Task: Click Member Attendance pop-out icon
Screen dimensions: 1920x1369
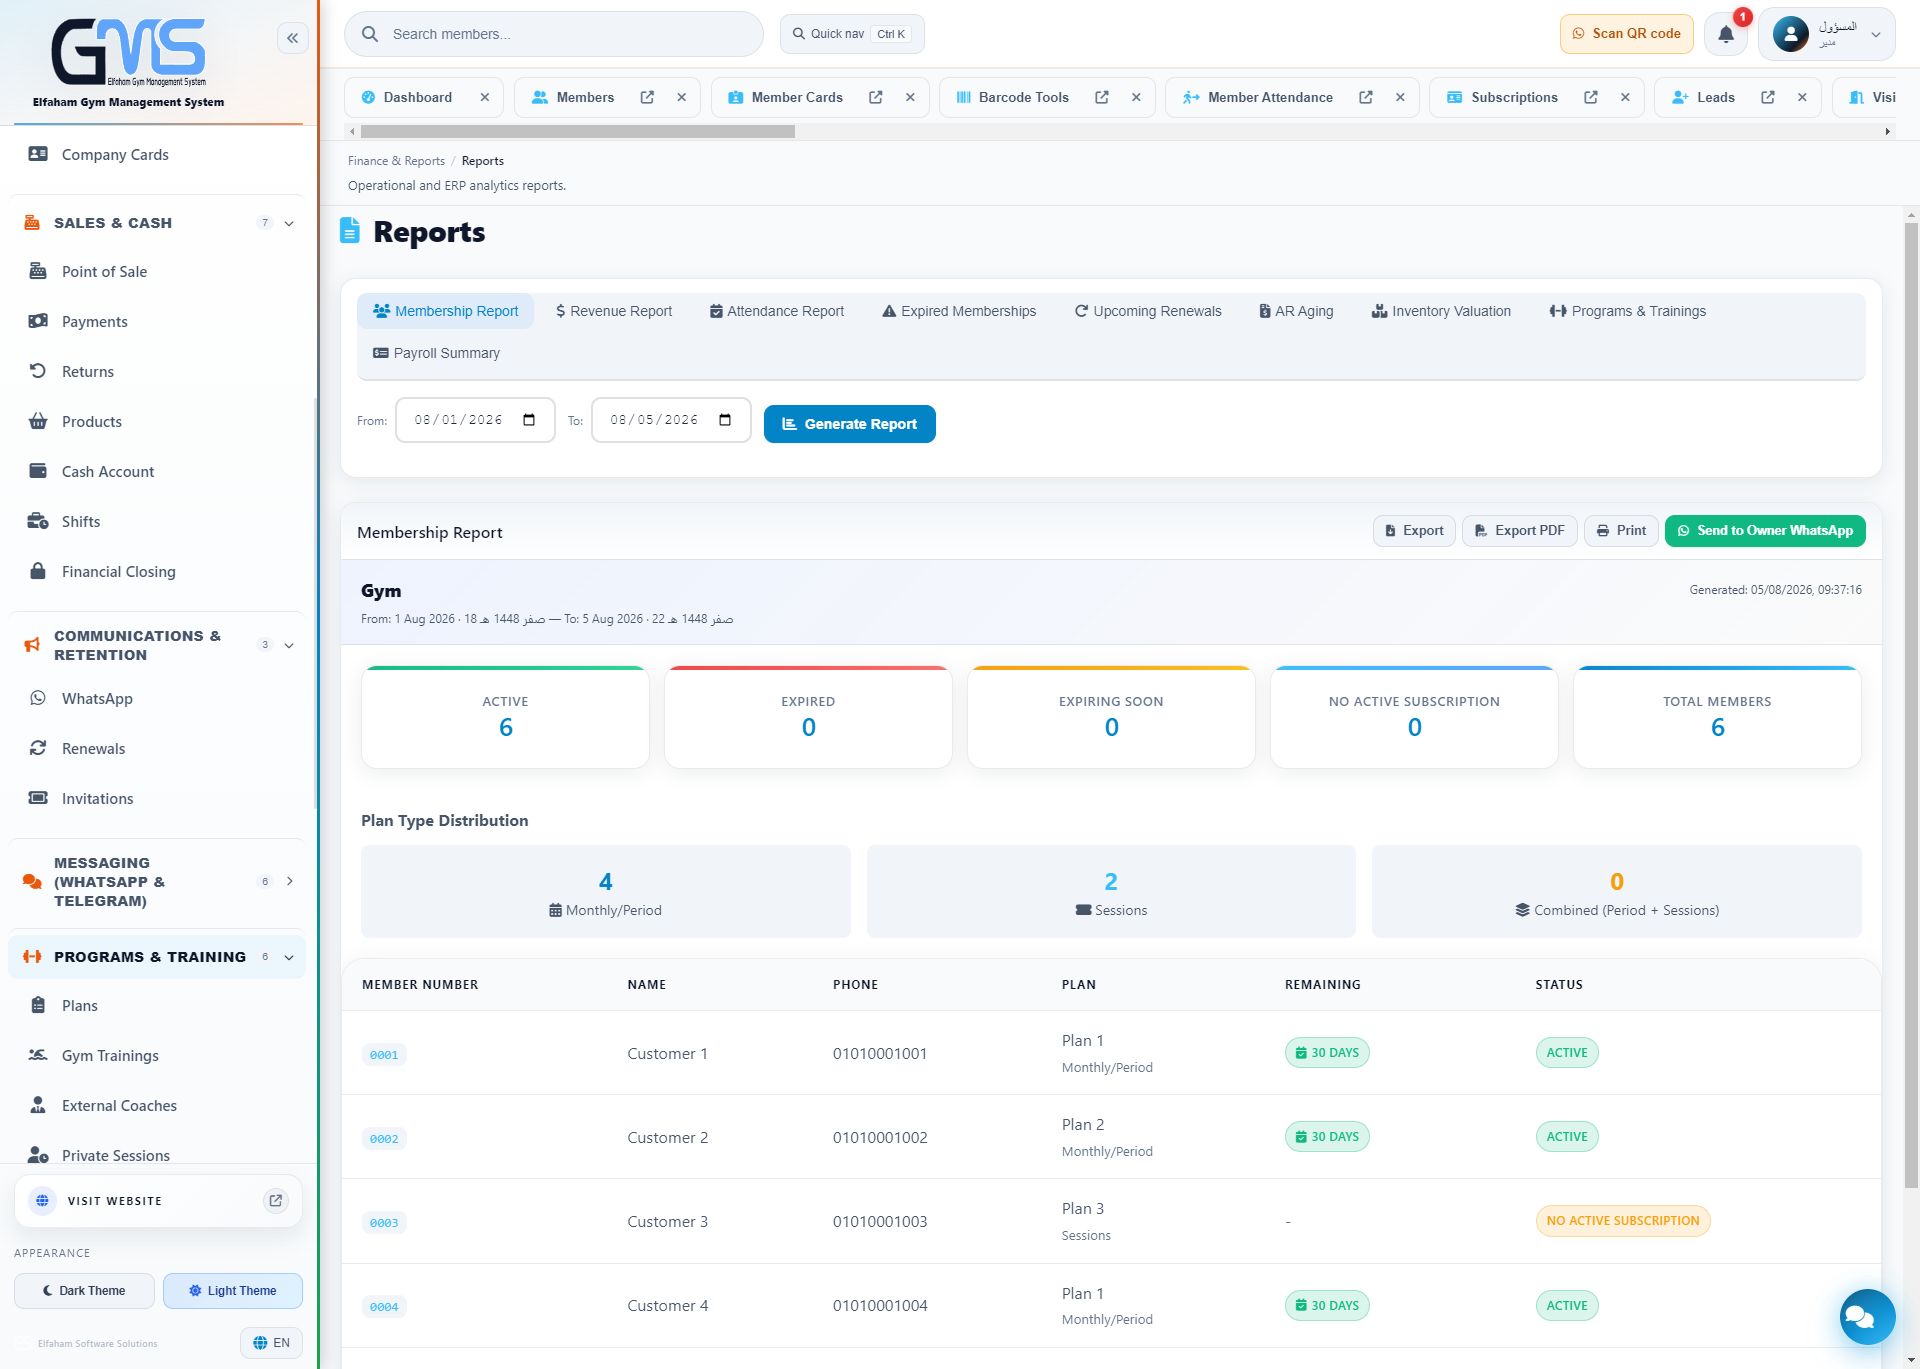Action: point(1365,97)
